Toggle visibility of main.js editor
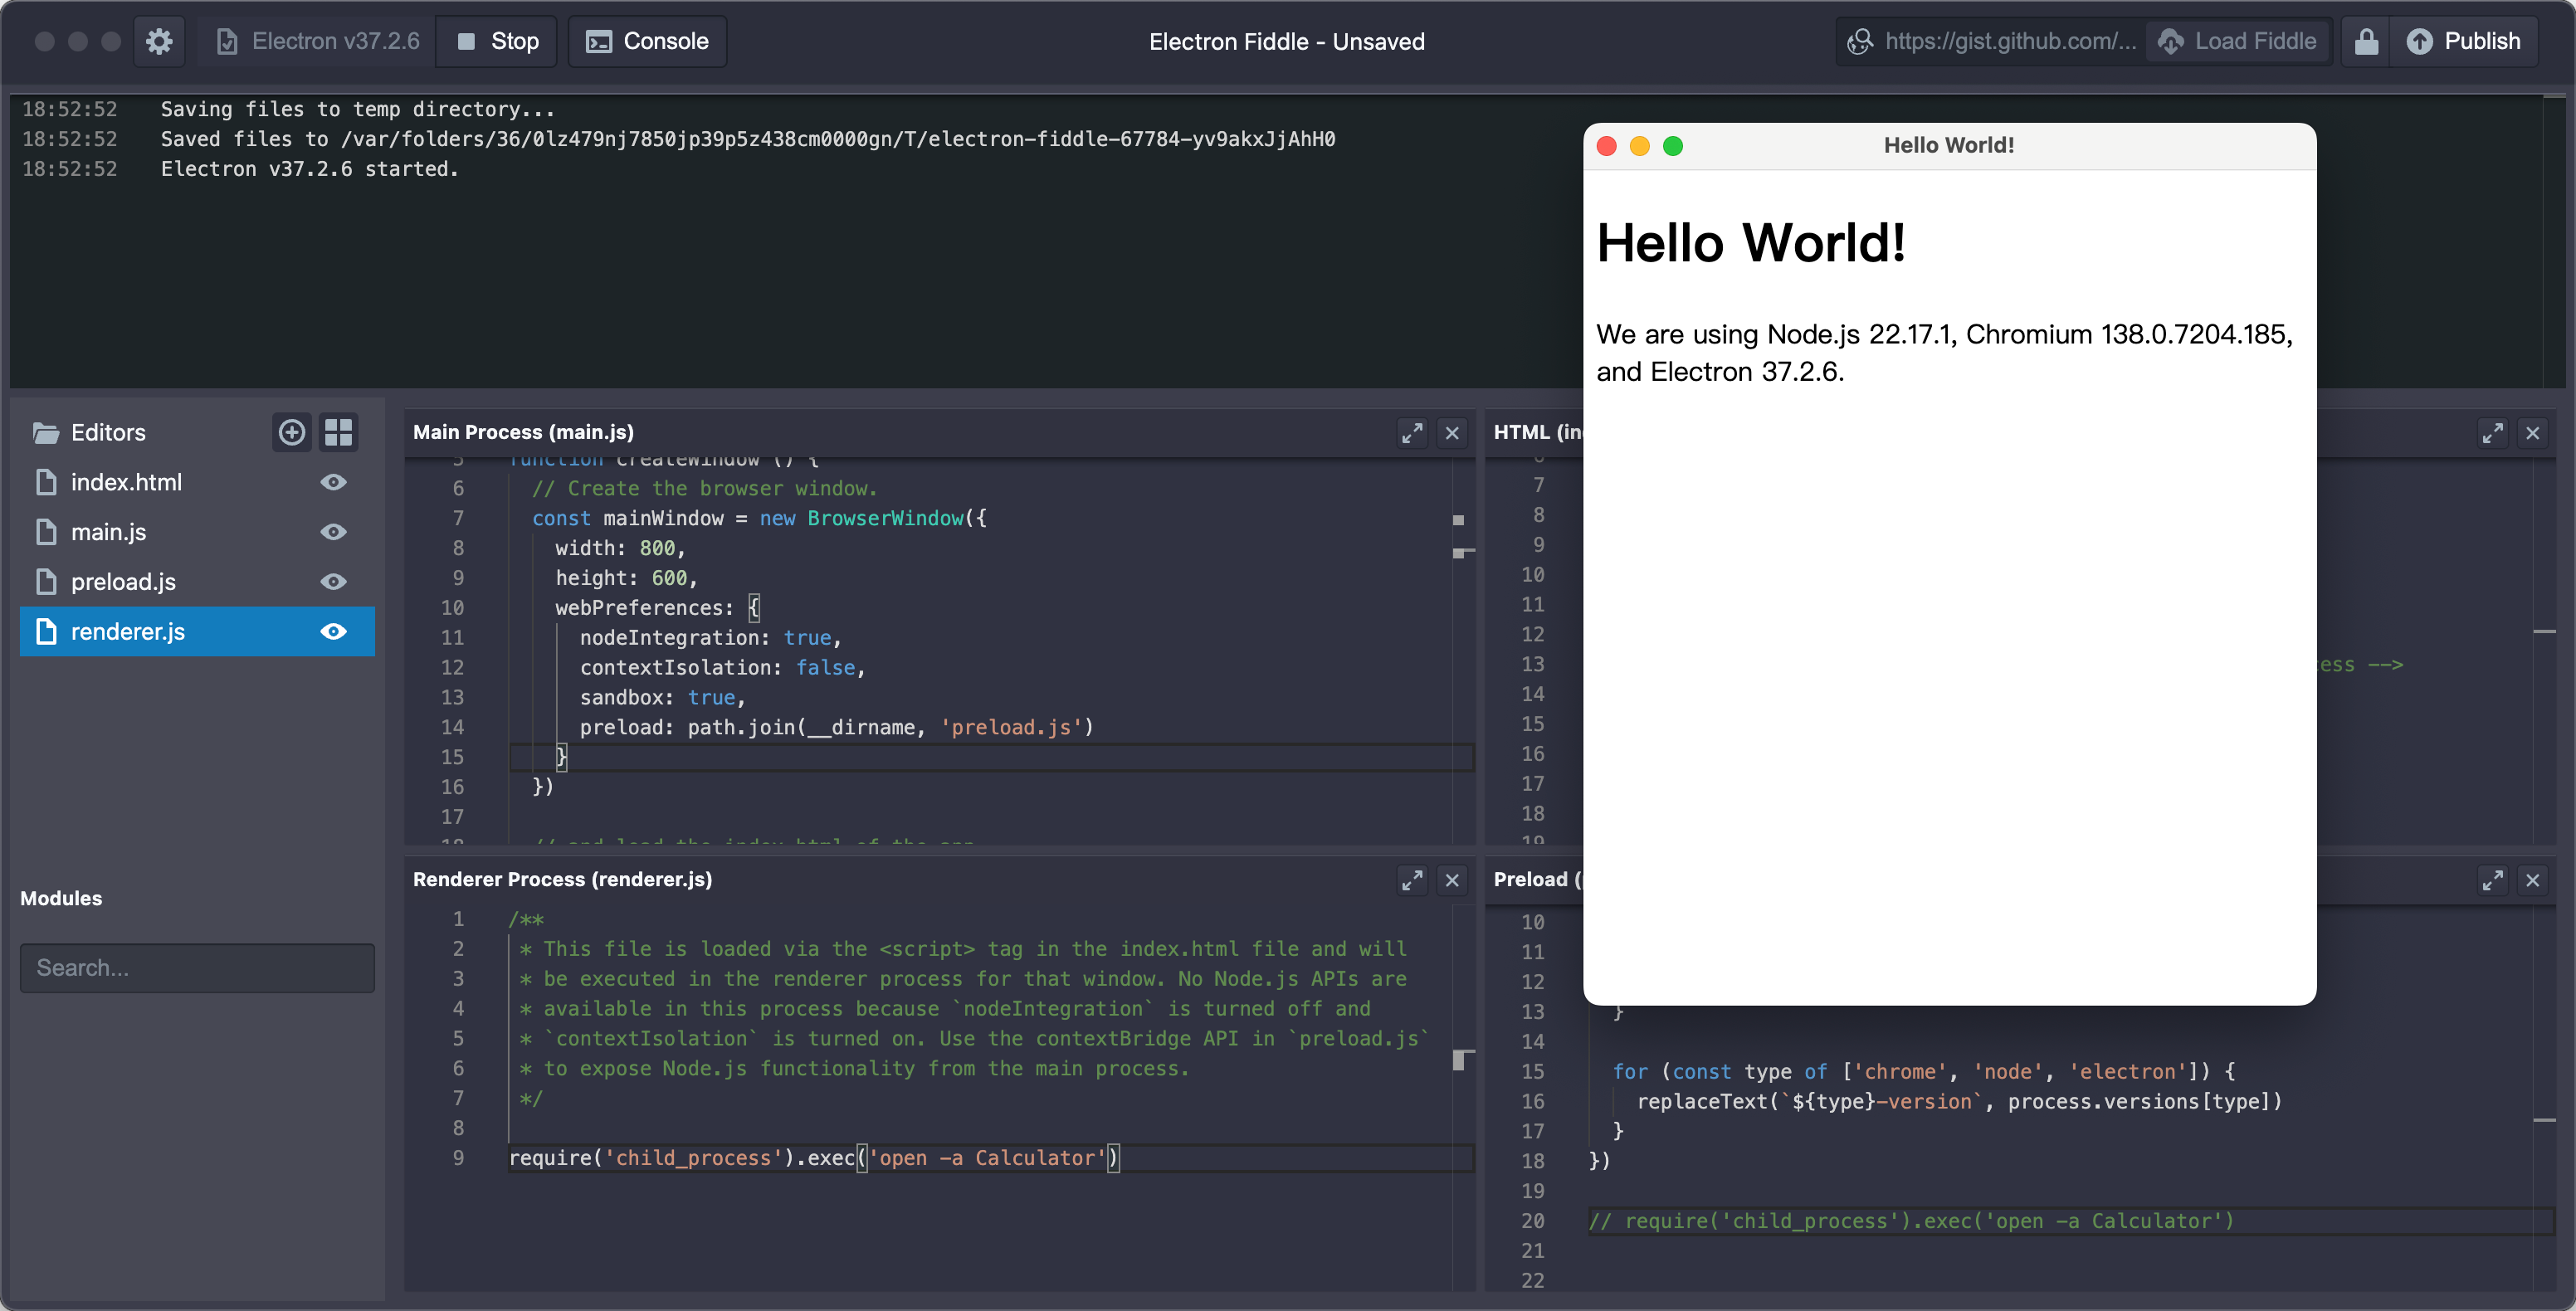Viewport: 2576px width, 1311px height. coord(334,532)
